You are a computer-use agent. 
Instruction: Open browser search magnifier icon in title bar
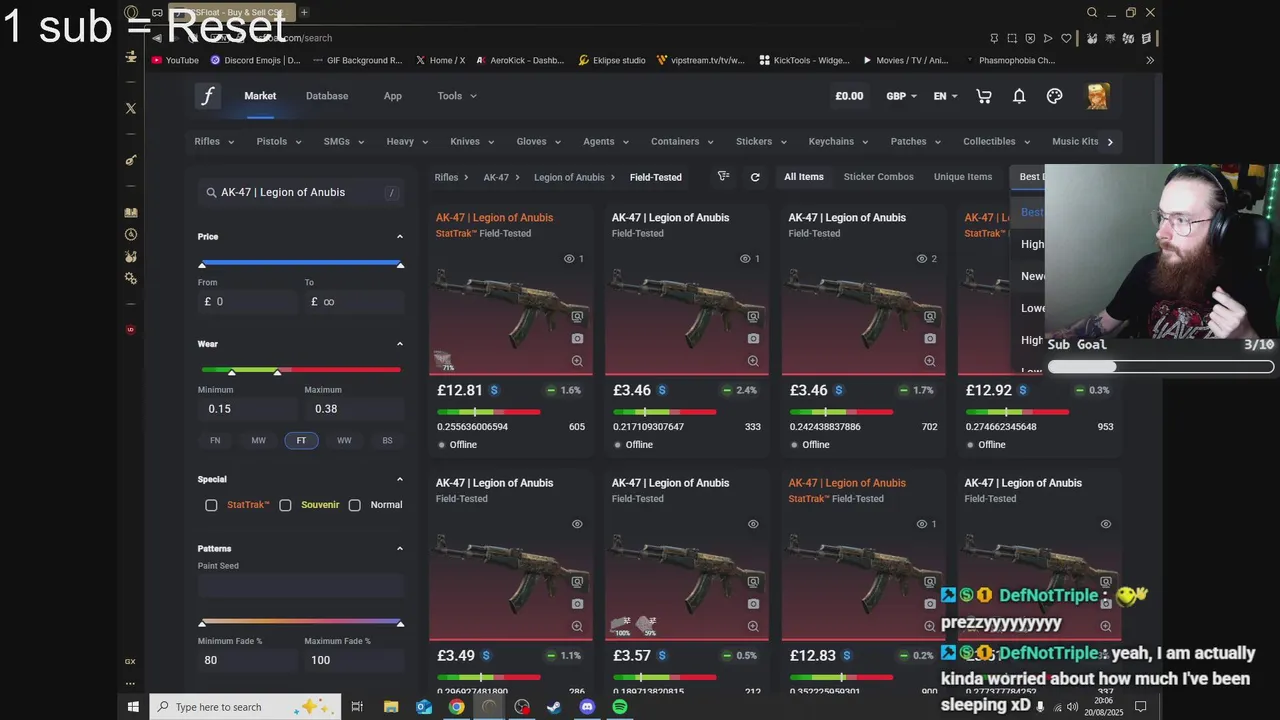pos(1092,13)
